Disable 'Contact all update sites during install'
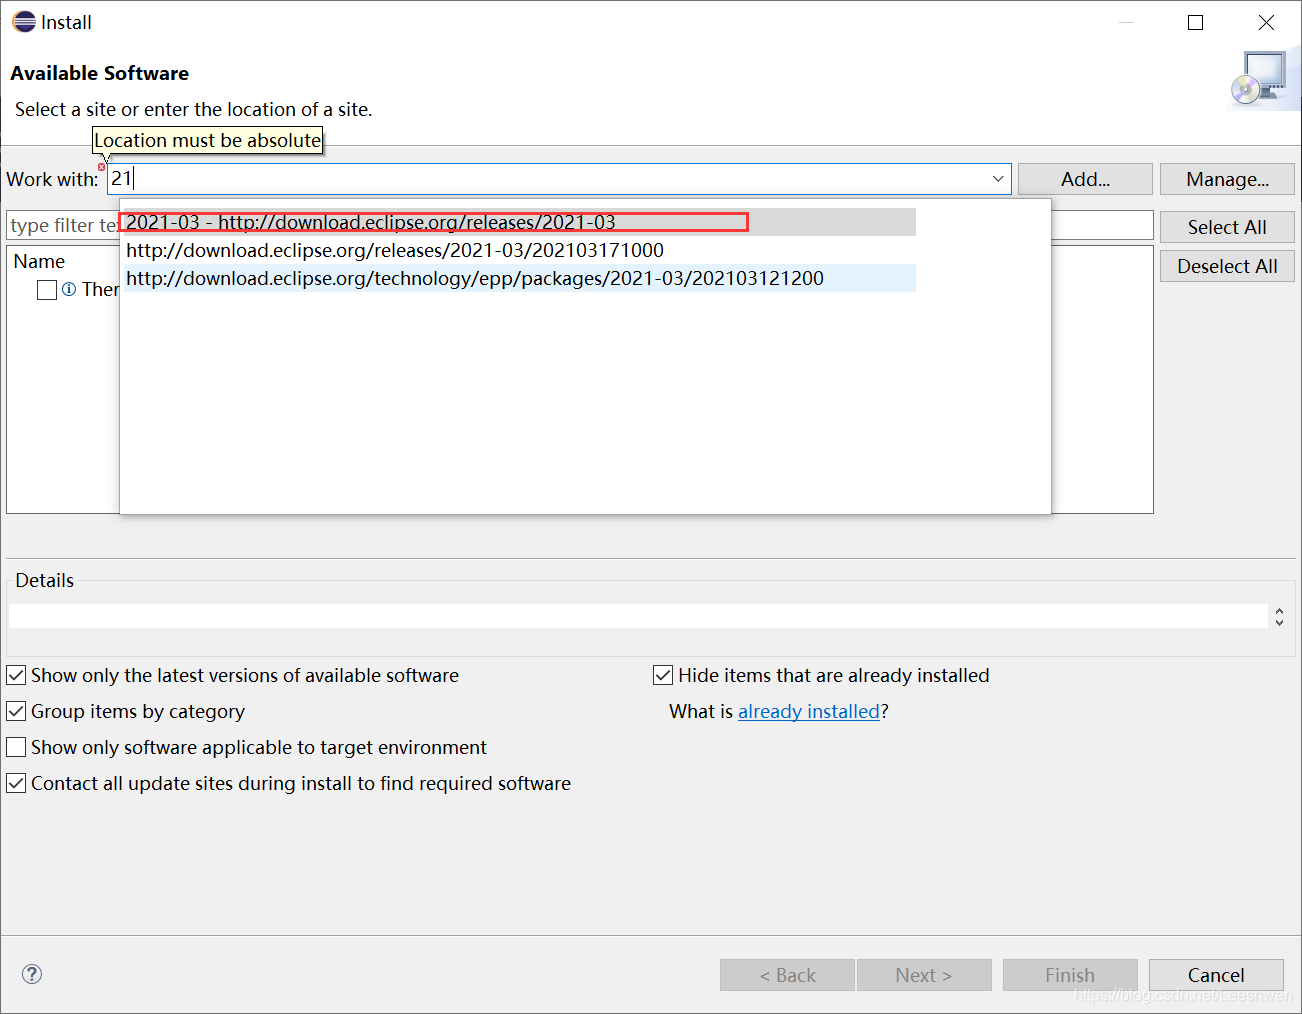The width and height of the screenshot is (1302, 1014). [x=17, y=783]
